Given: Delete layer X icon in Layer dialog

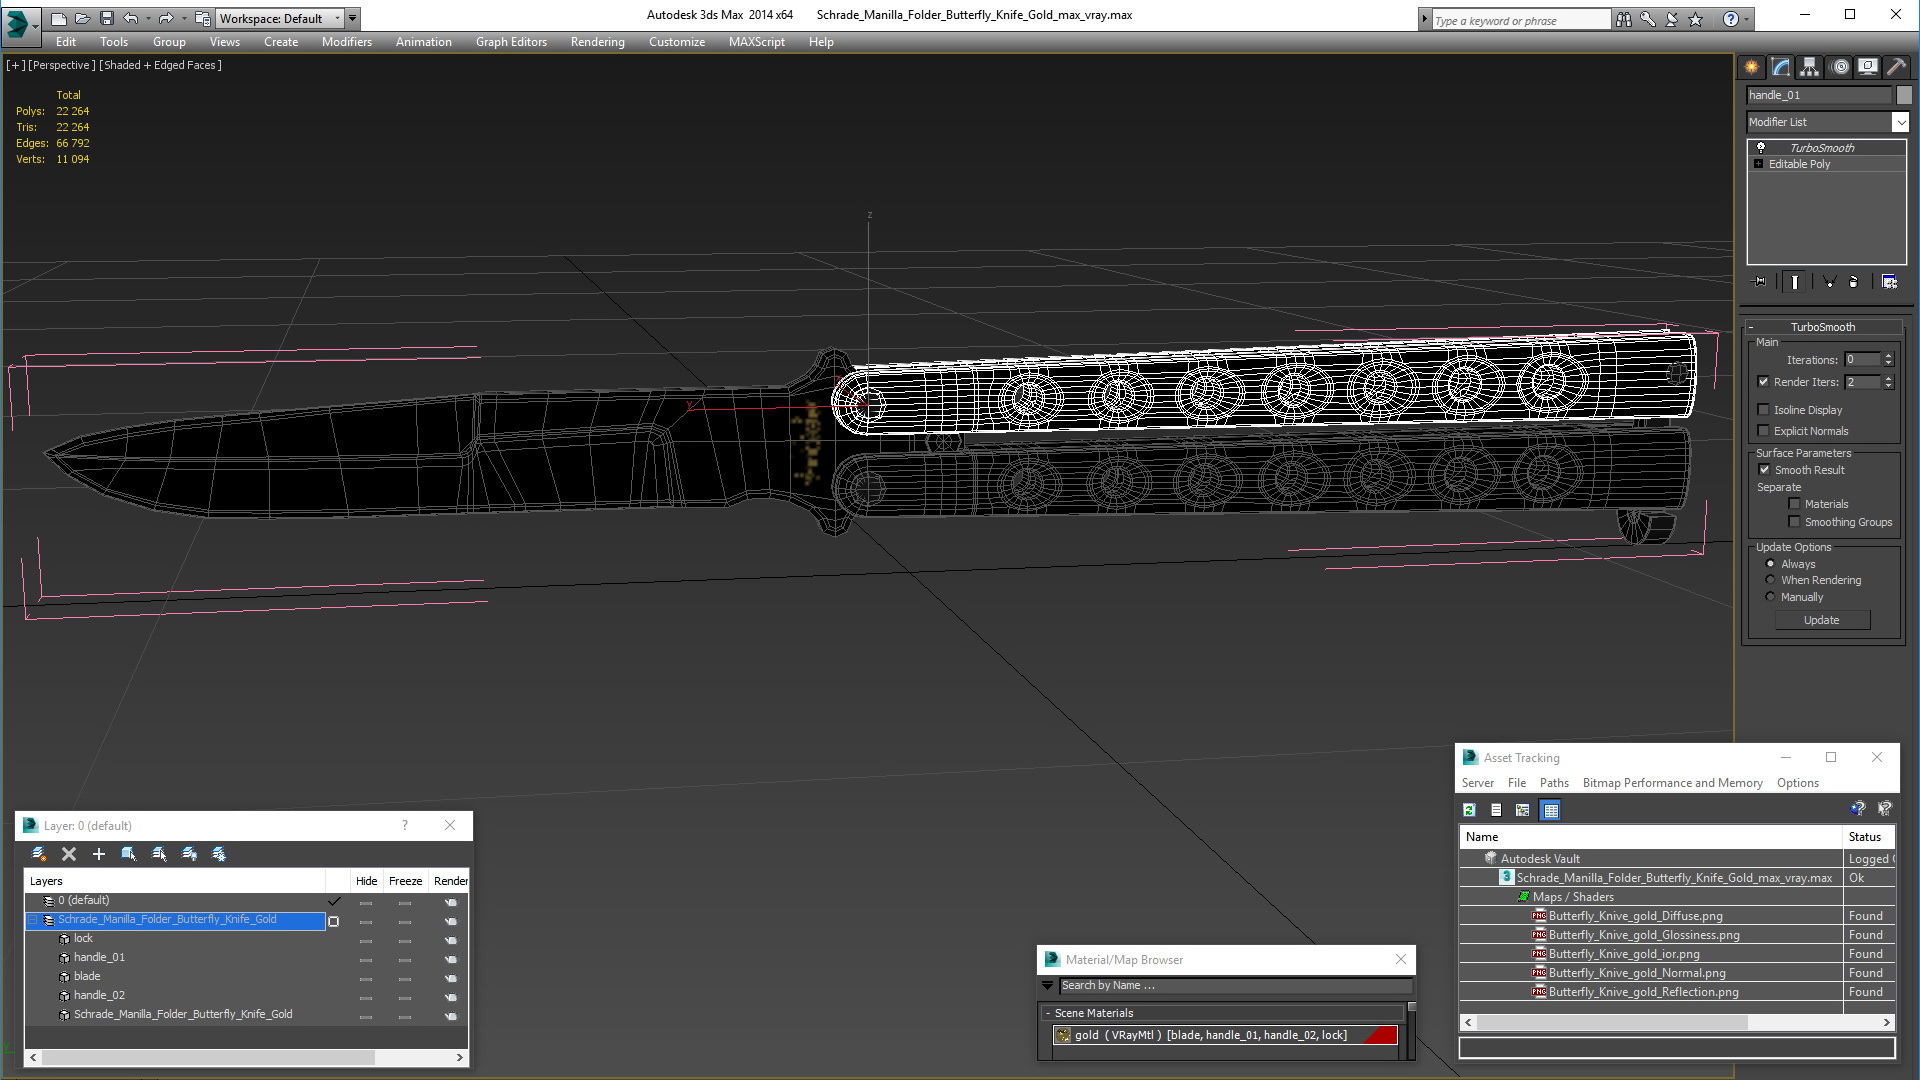Looking at the screenshot, I should pyautogui.click(x=69, y=854).
